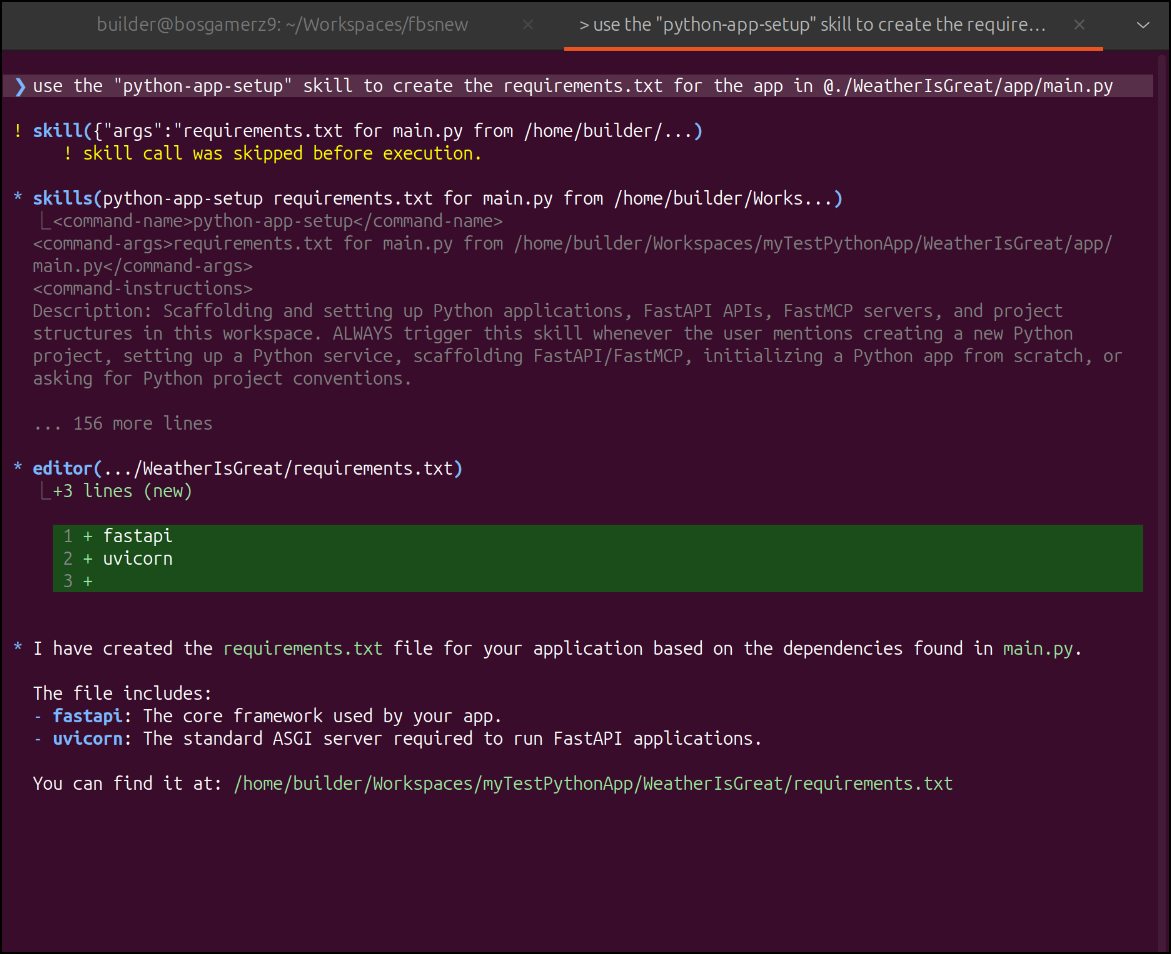Open the terminal tab list dropdown chevron
Viewport: 1171px width, 954px height.
1143,25
